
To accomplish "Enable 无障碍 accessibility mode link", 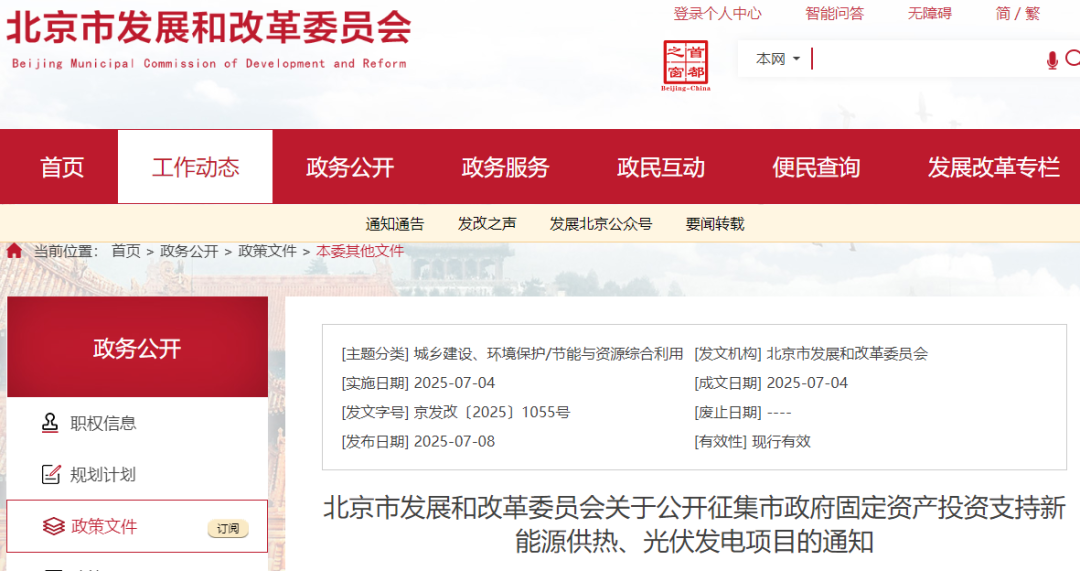I will [x=929, y=13].
